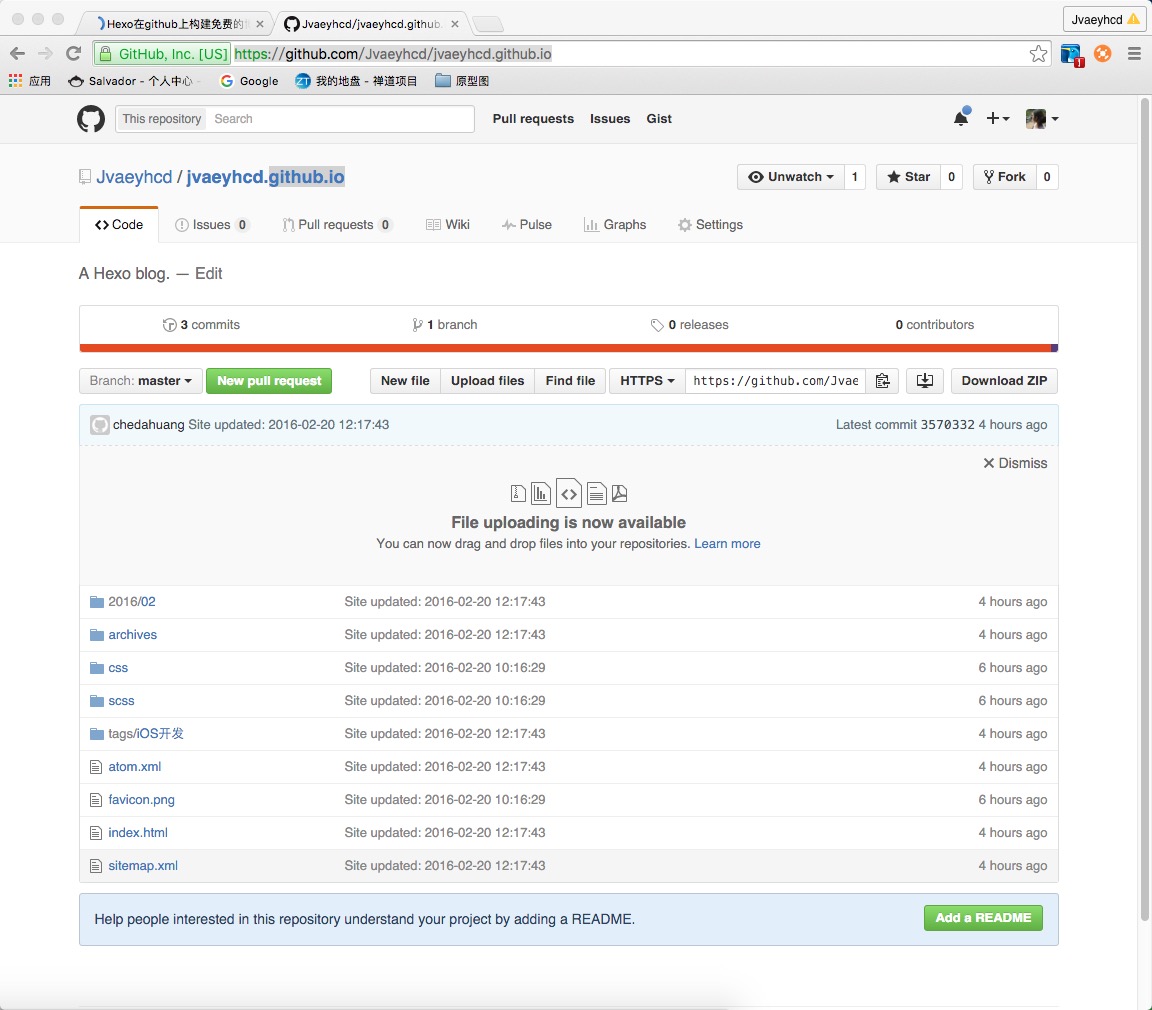Click the Learn more link
Screen dimensions: 1152x1010
[727, 544]
